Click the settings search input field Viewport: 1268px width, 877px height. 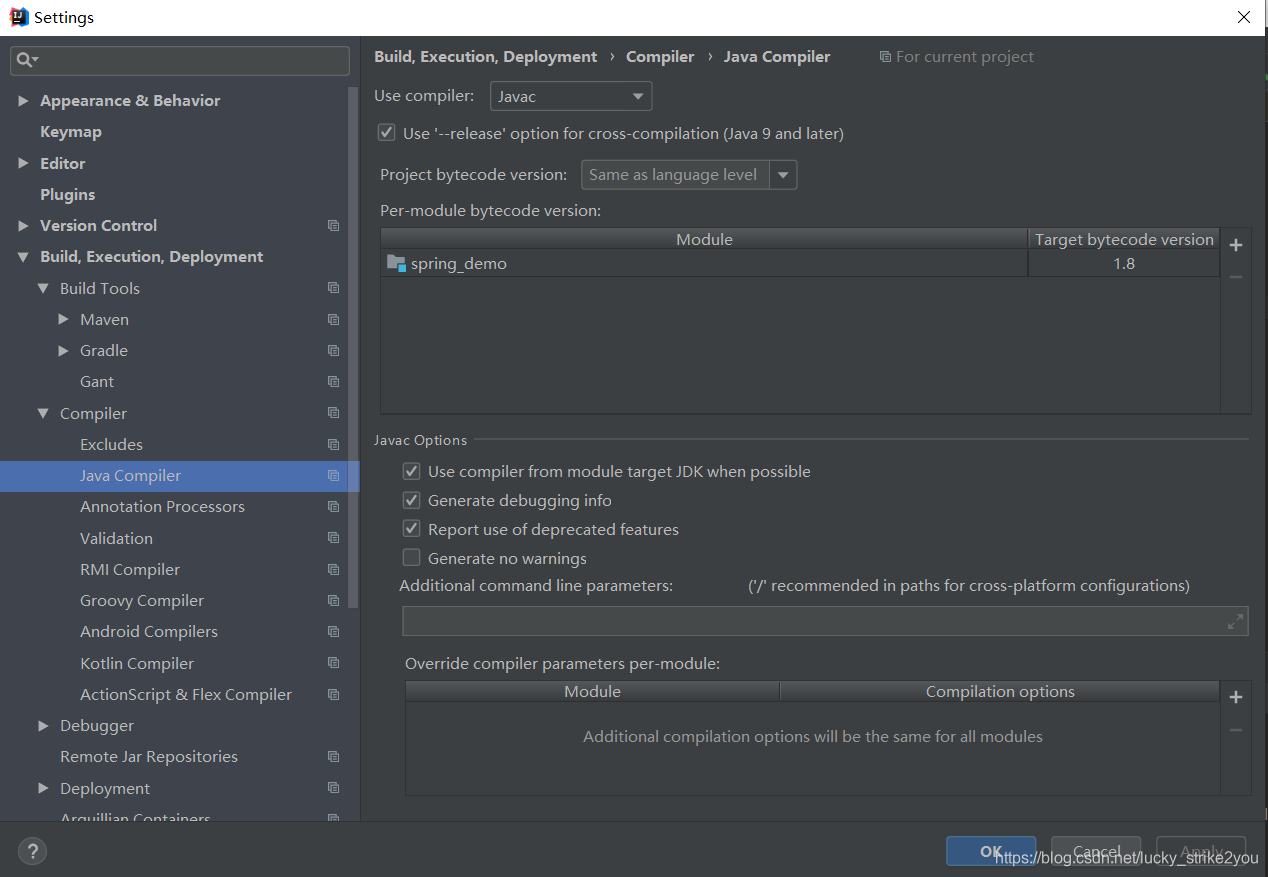180,60
